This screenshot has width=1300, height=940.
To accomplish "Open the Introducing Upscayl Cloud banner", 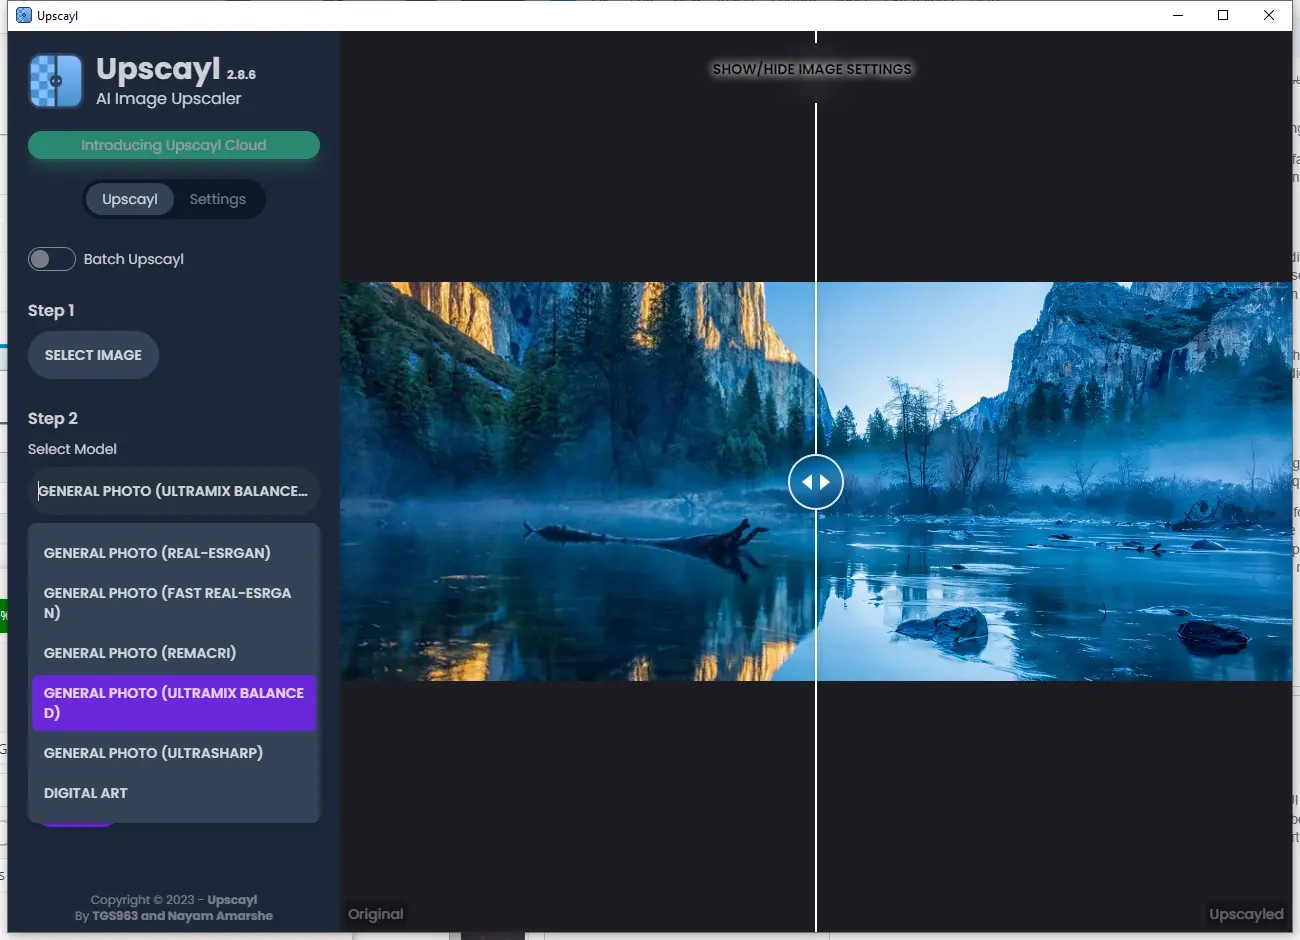I will point(173,145).
